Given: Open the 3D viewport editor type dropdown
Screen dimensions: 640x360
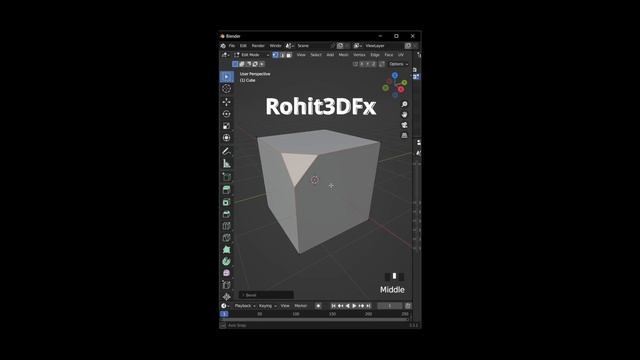Looking at the screenshot, I should (225, 55).
